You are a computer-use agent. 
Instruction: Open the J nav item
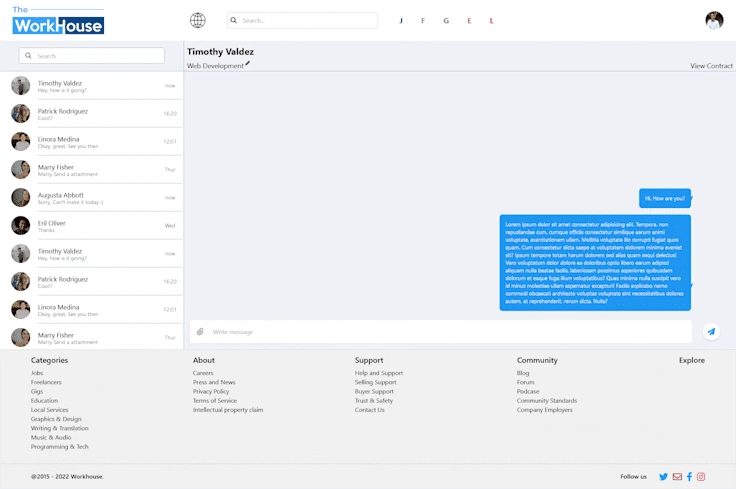point(401,21)
